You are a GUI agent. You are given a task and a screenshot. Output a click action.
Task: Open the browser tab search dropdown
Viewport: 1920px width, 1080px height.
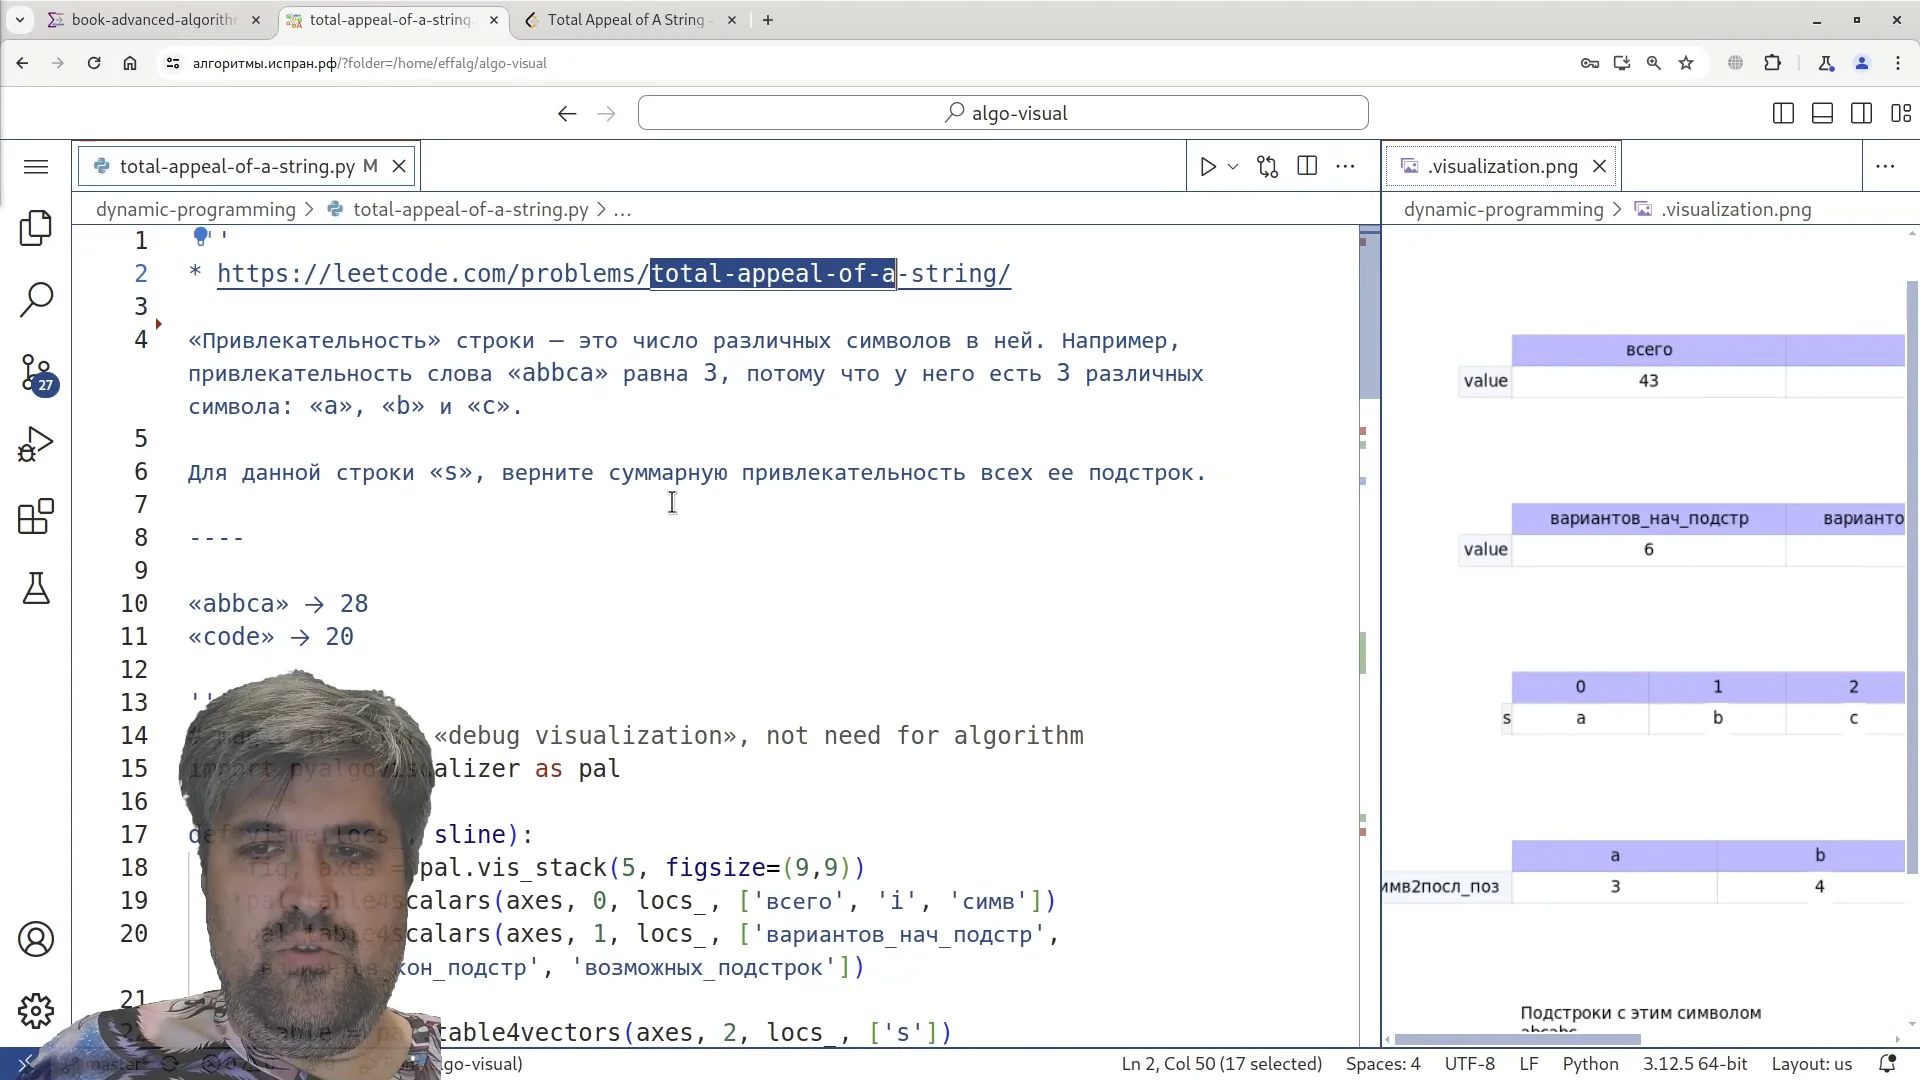pos(20,20)
